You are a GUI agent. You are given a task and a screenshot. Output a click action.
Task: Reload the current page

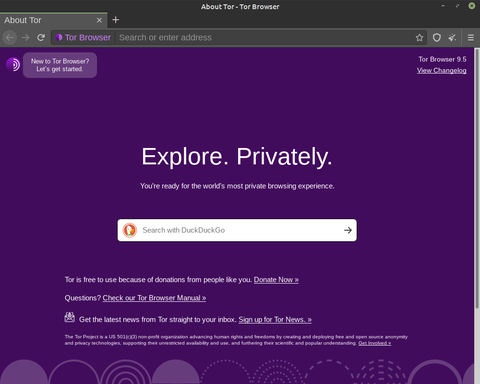pos(41,38)
